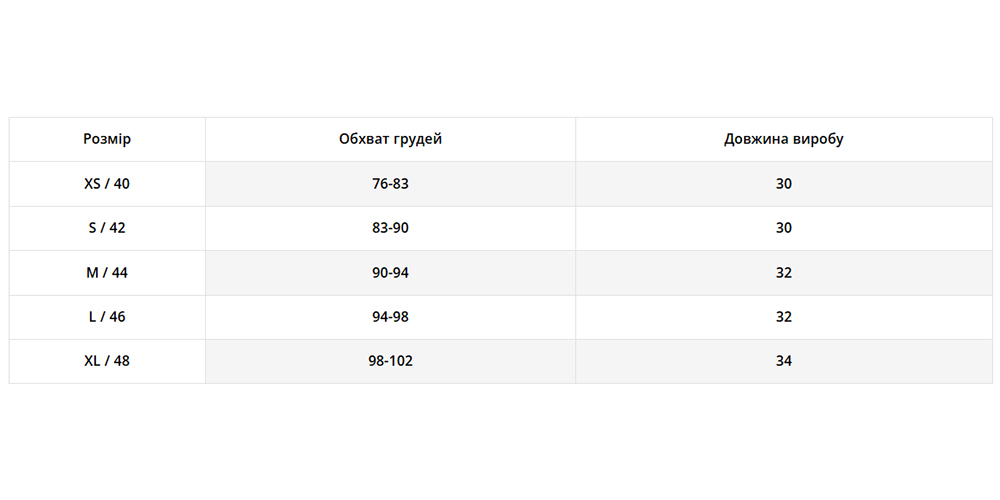The image size is (1000, 500).
Task: Click the 90-94 chest measurement cell
Action: (390, 272)
